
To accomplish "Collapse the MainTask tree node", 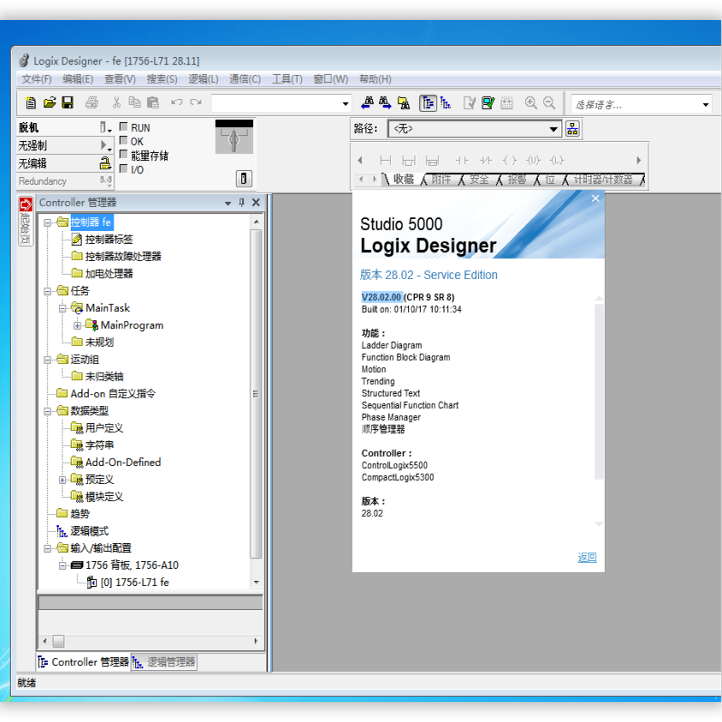I will [x=63, y=309].
